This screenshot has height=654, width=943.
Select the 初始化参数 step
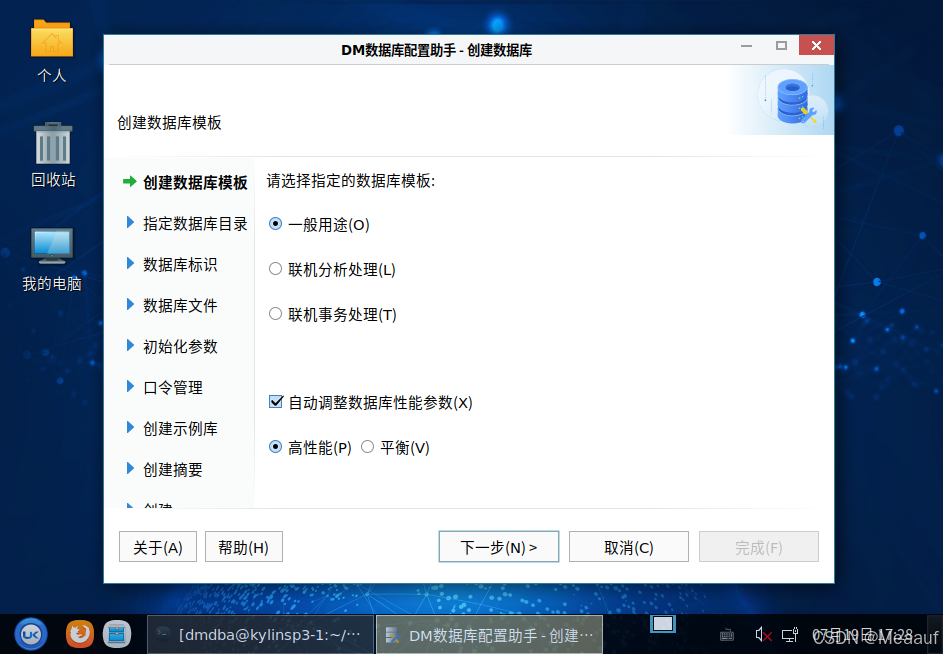click(180, 347)
